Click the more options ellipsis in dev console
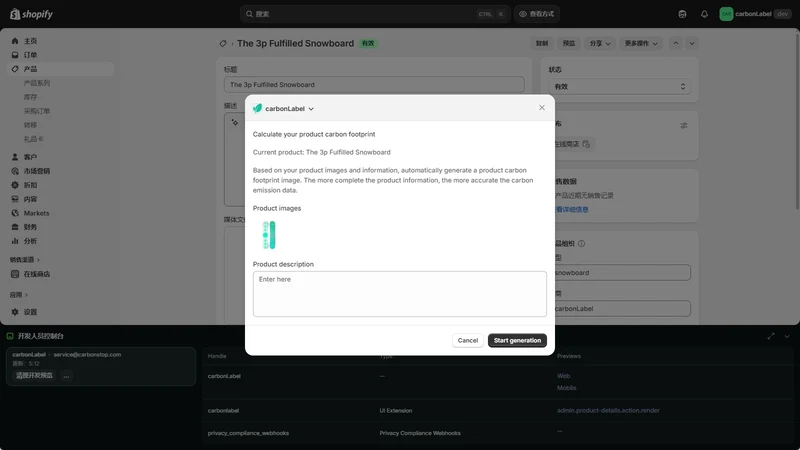Image resolution: width=800 pixels, height=450 pixels. pyautogui.click(x=66, y=376)
